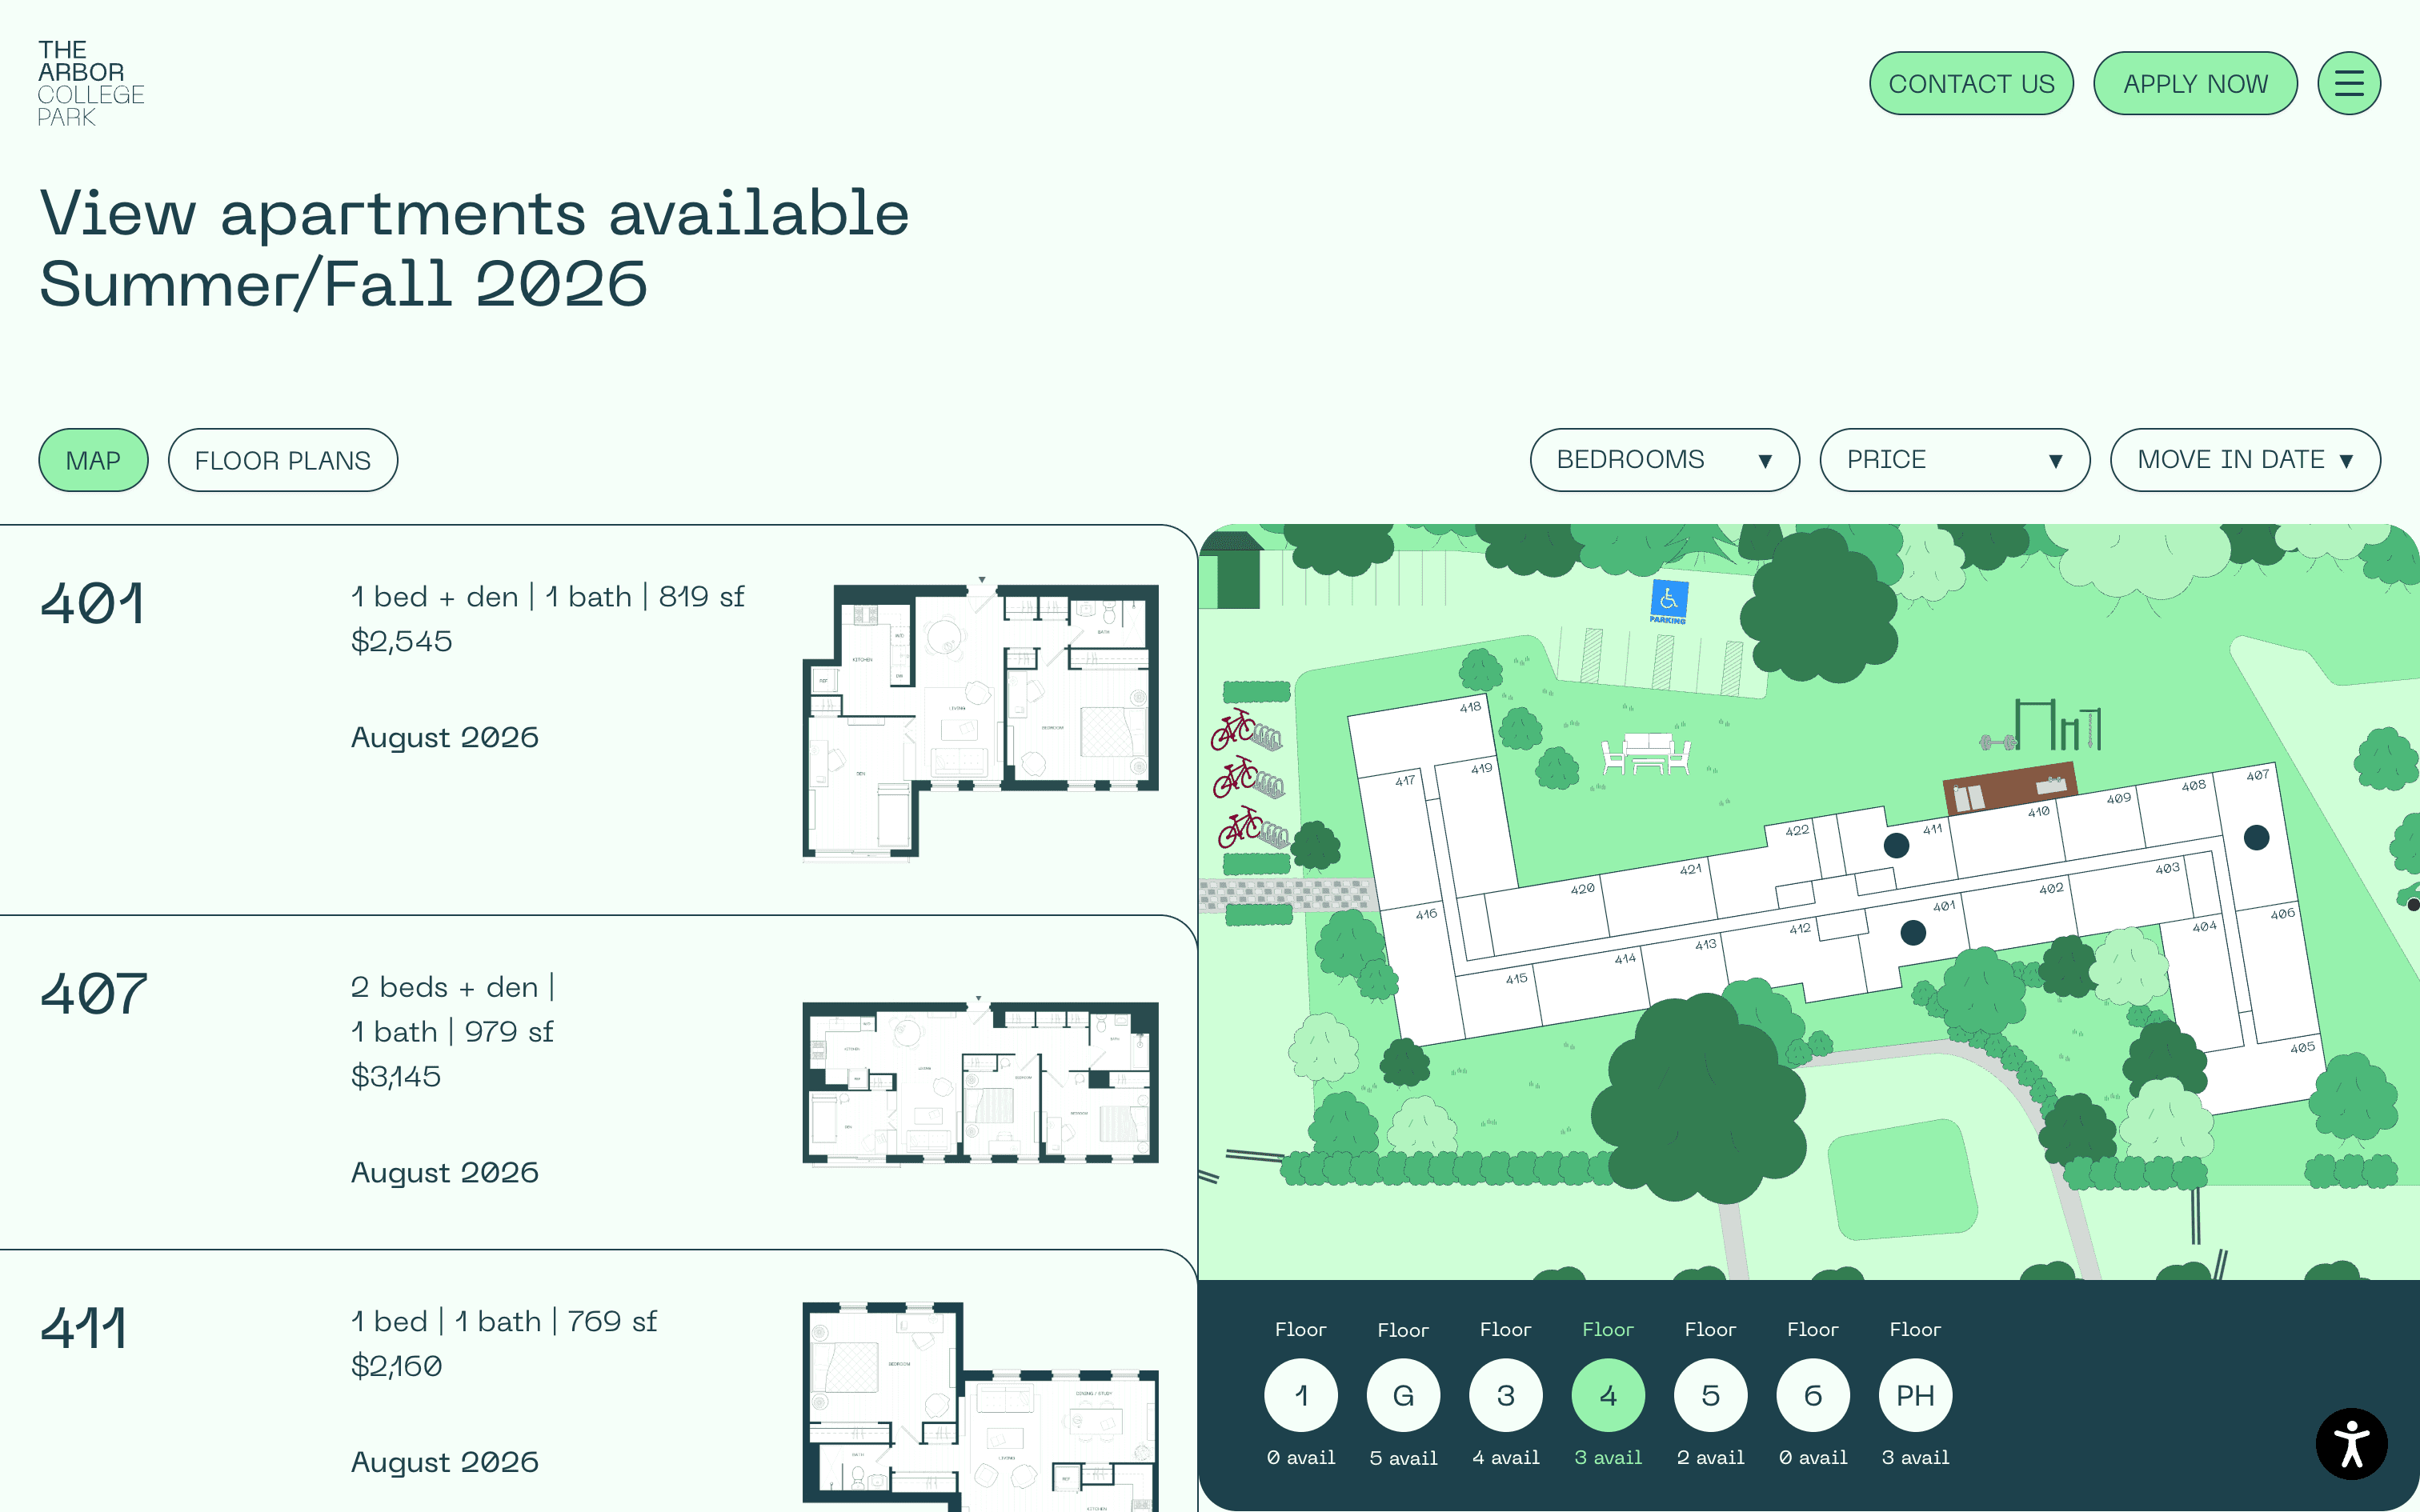Open the Move In Date dropdown

[x=2244, y=460]
